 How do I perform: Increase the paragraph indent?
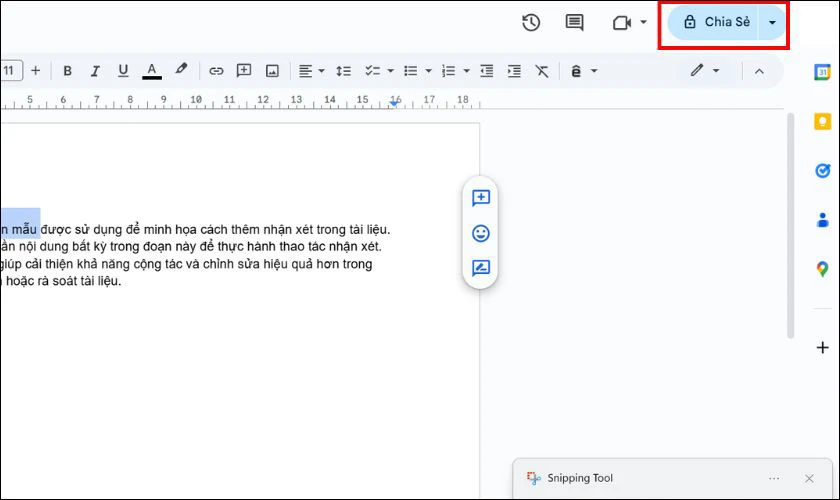tap(514, 71)
